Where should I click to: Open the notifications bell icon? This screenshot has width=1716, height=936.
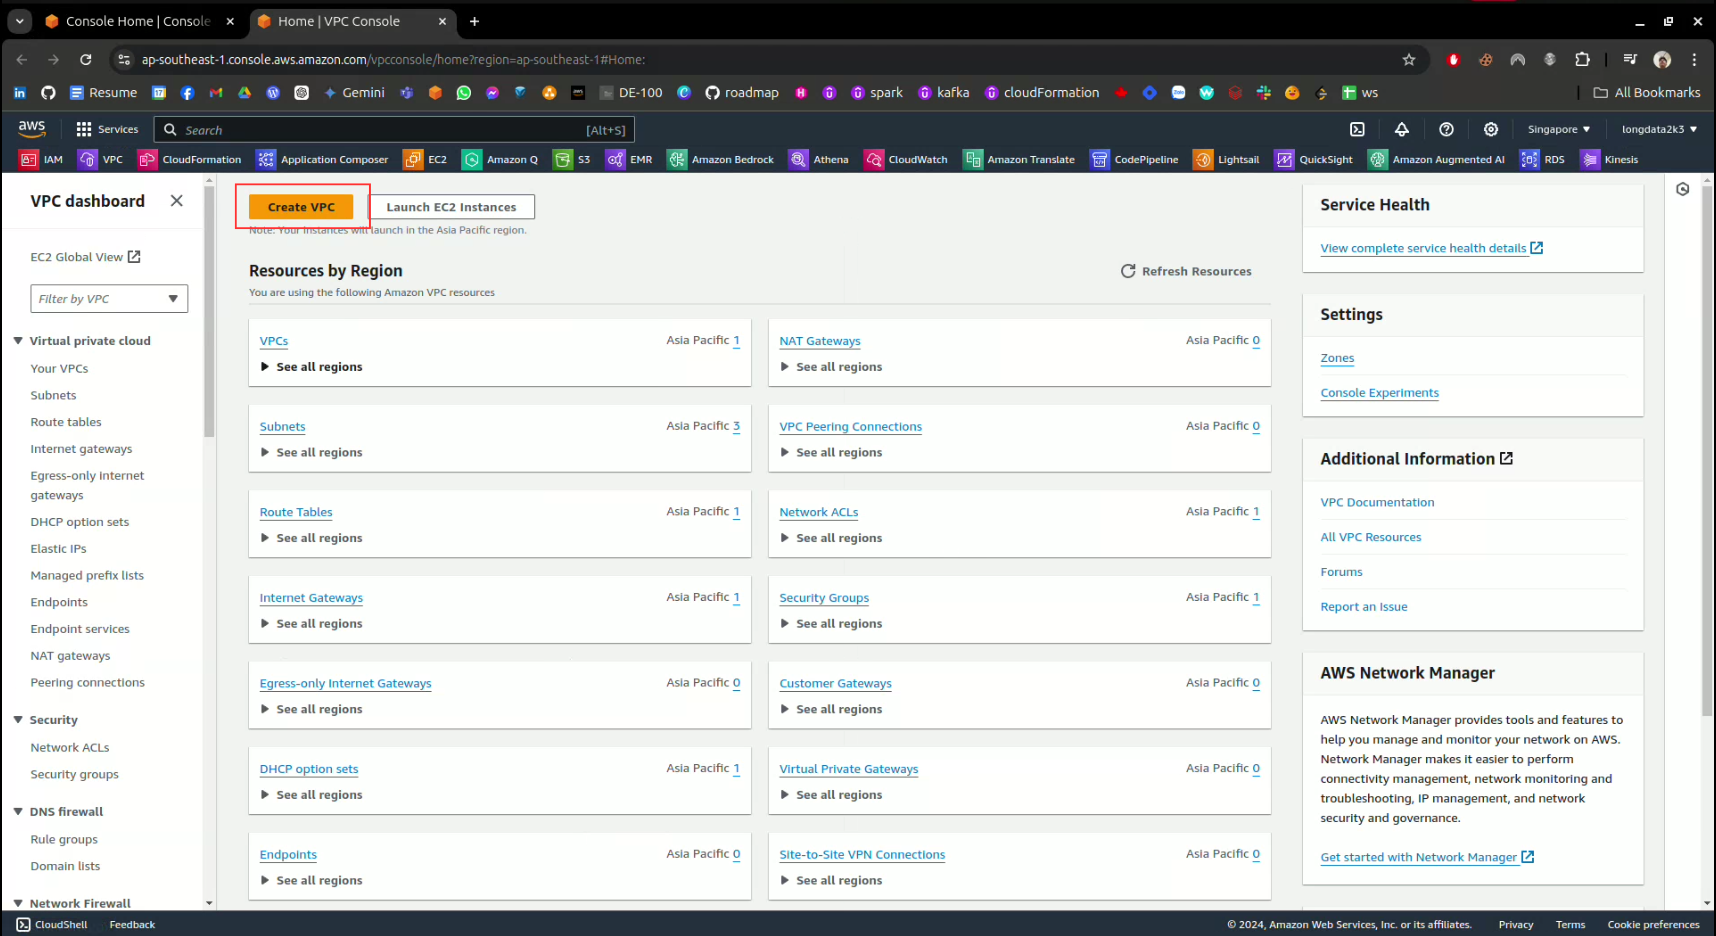pos(1402,129)
